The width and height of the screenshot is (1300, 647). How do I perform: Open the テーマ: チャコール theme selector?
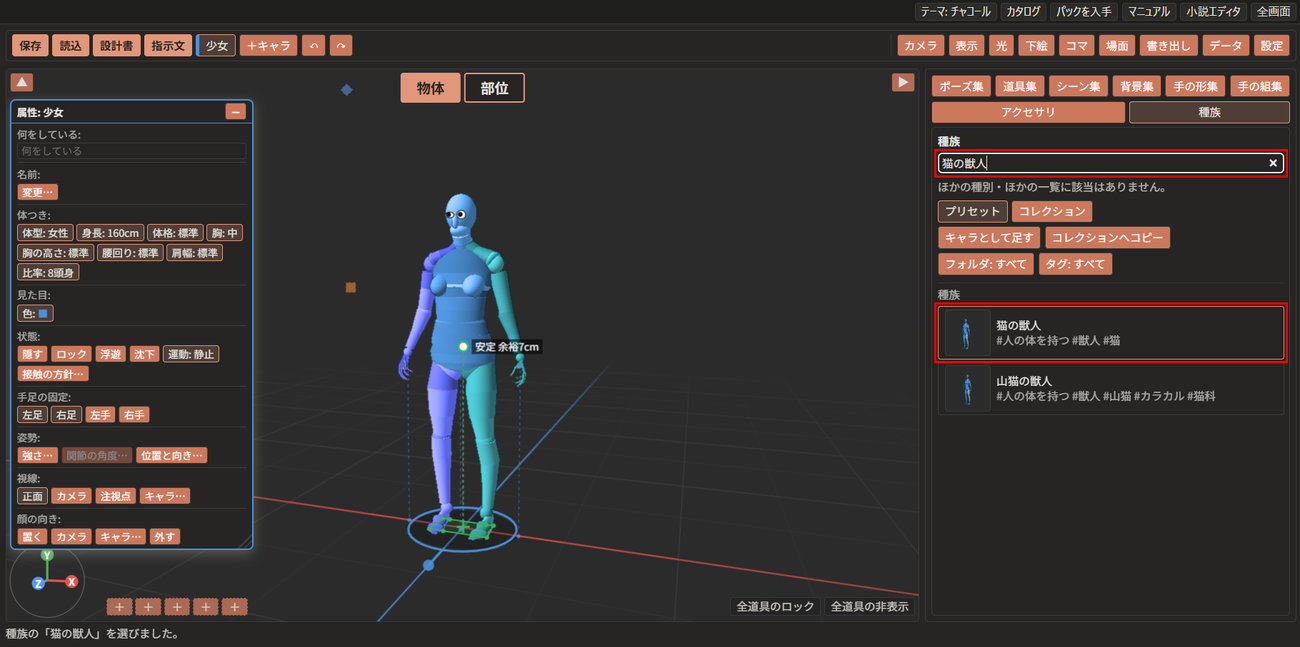pyautogui.click(x=955, y=12)
